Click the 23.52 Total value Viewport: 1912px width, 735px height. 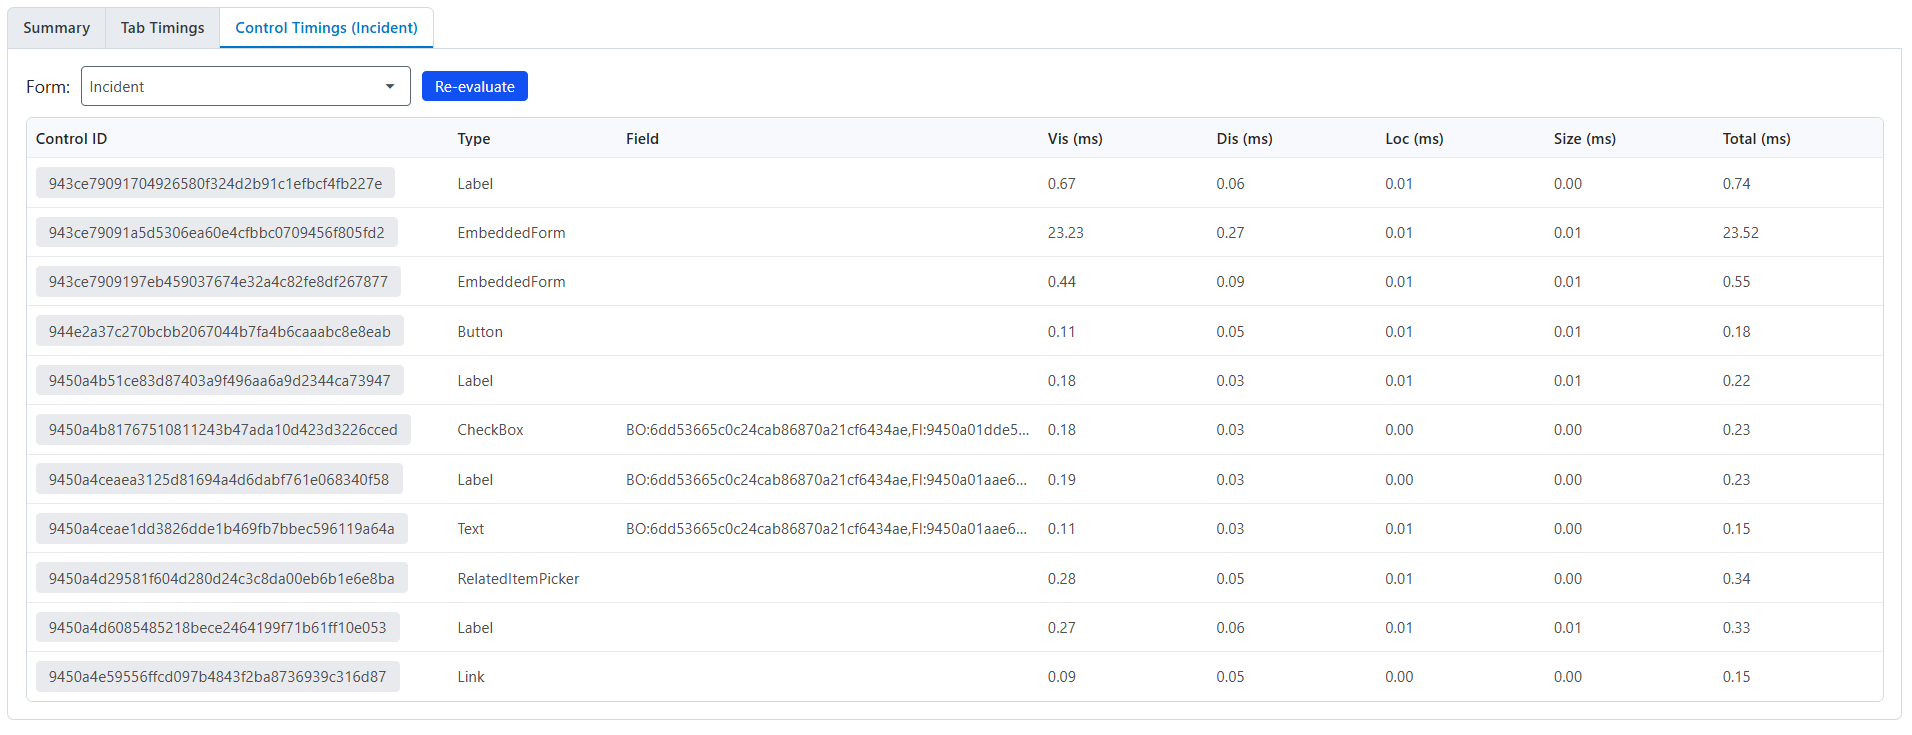(1741, 233)
